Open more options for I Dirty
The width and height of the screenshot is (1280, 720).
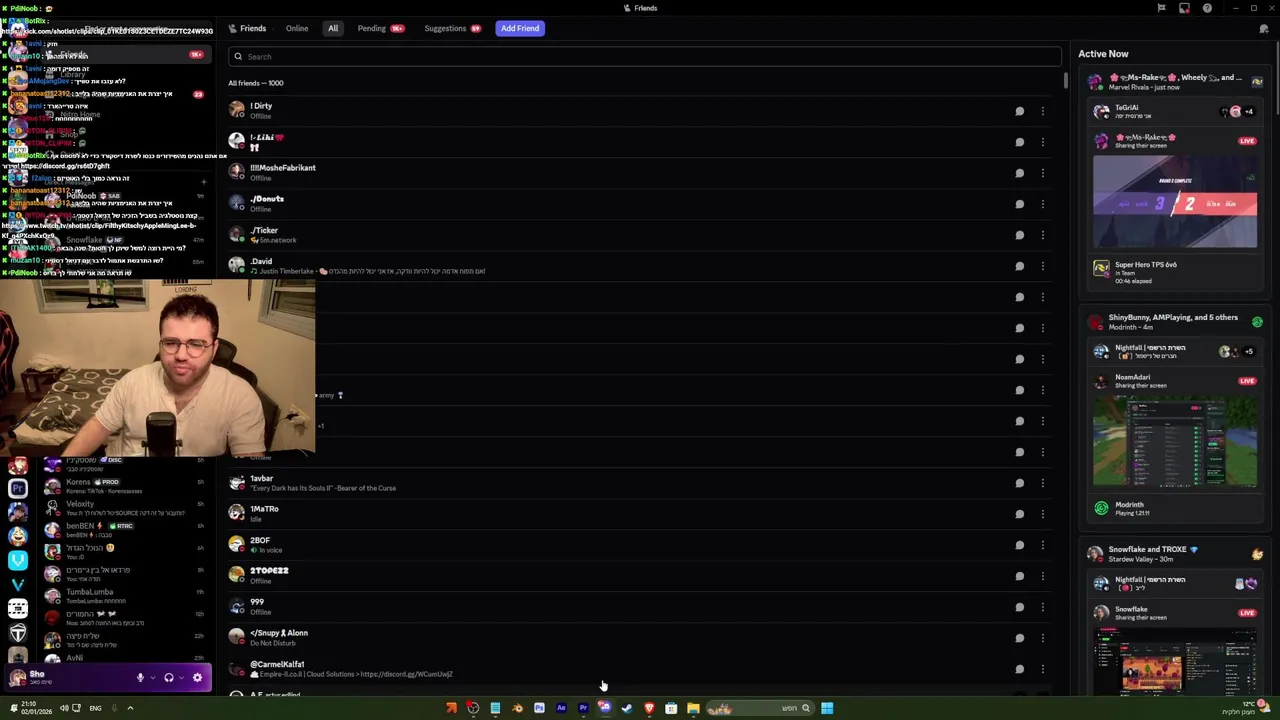click(x=1042, y=111)
